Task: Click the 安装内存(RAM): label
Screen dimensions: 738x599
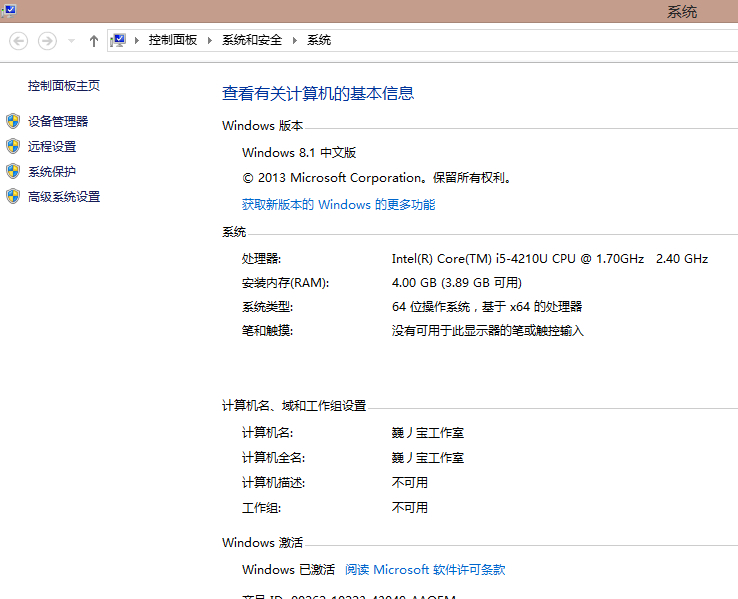Action: click(285, 283)
